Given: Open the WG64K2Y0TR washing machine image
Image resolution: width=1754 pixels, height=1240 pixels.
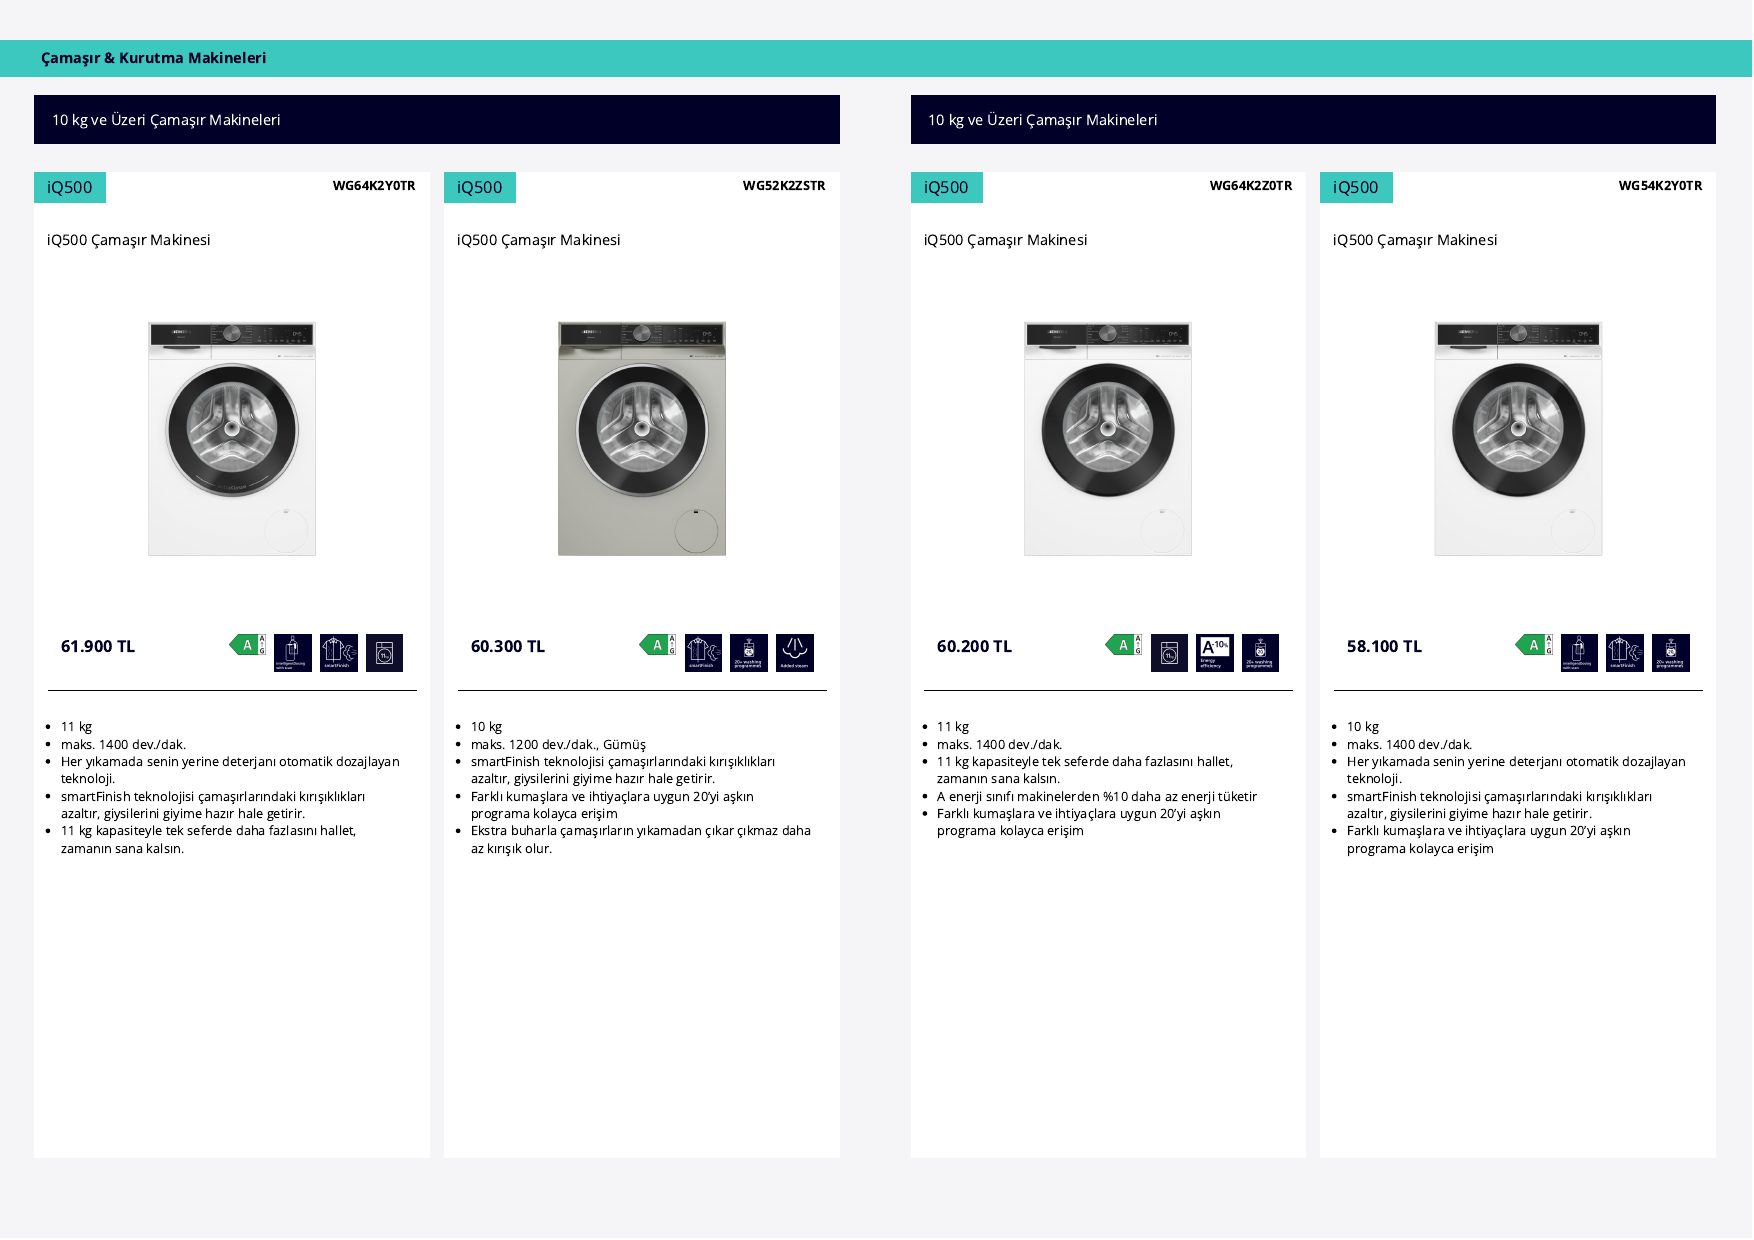Looking at the screenshot, I should [x=232, y=438].
